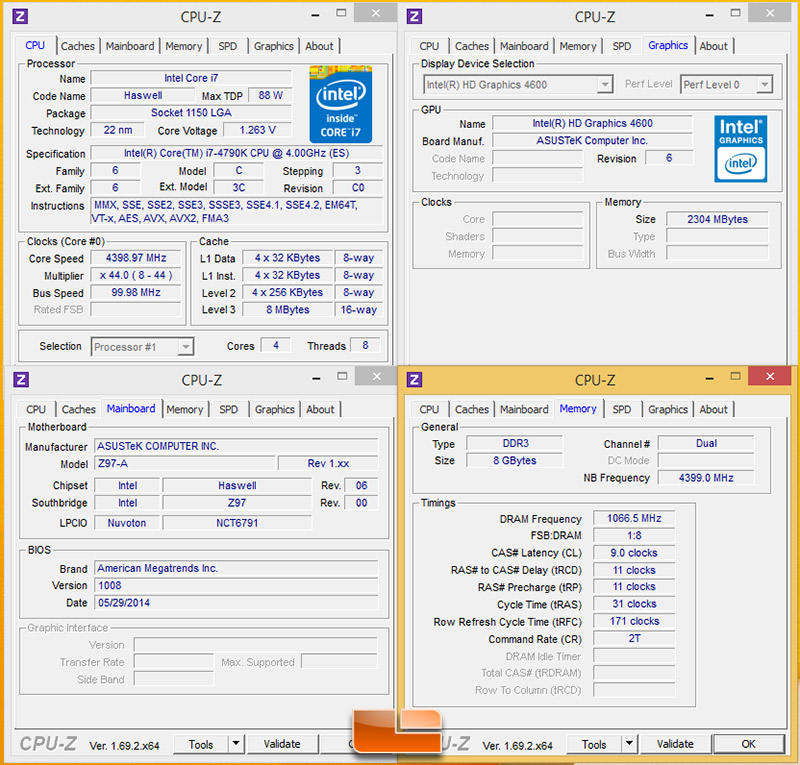Image resolution: width=800 pixels, height=765 pixels.
Task: Click the CPU-Z logo icon in the Graphics window title bar
Action: point(414,16)
